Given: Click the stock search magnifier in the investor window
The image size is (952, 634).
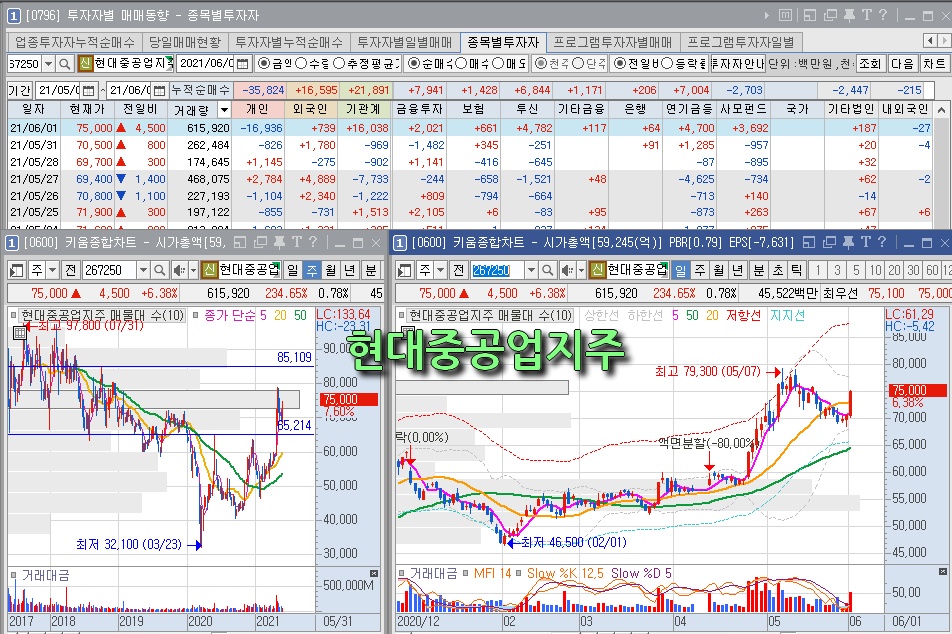Looking at the screenshot, I should point(64,64).
